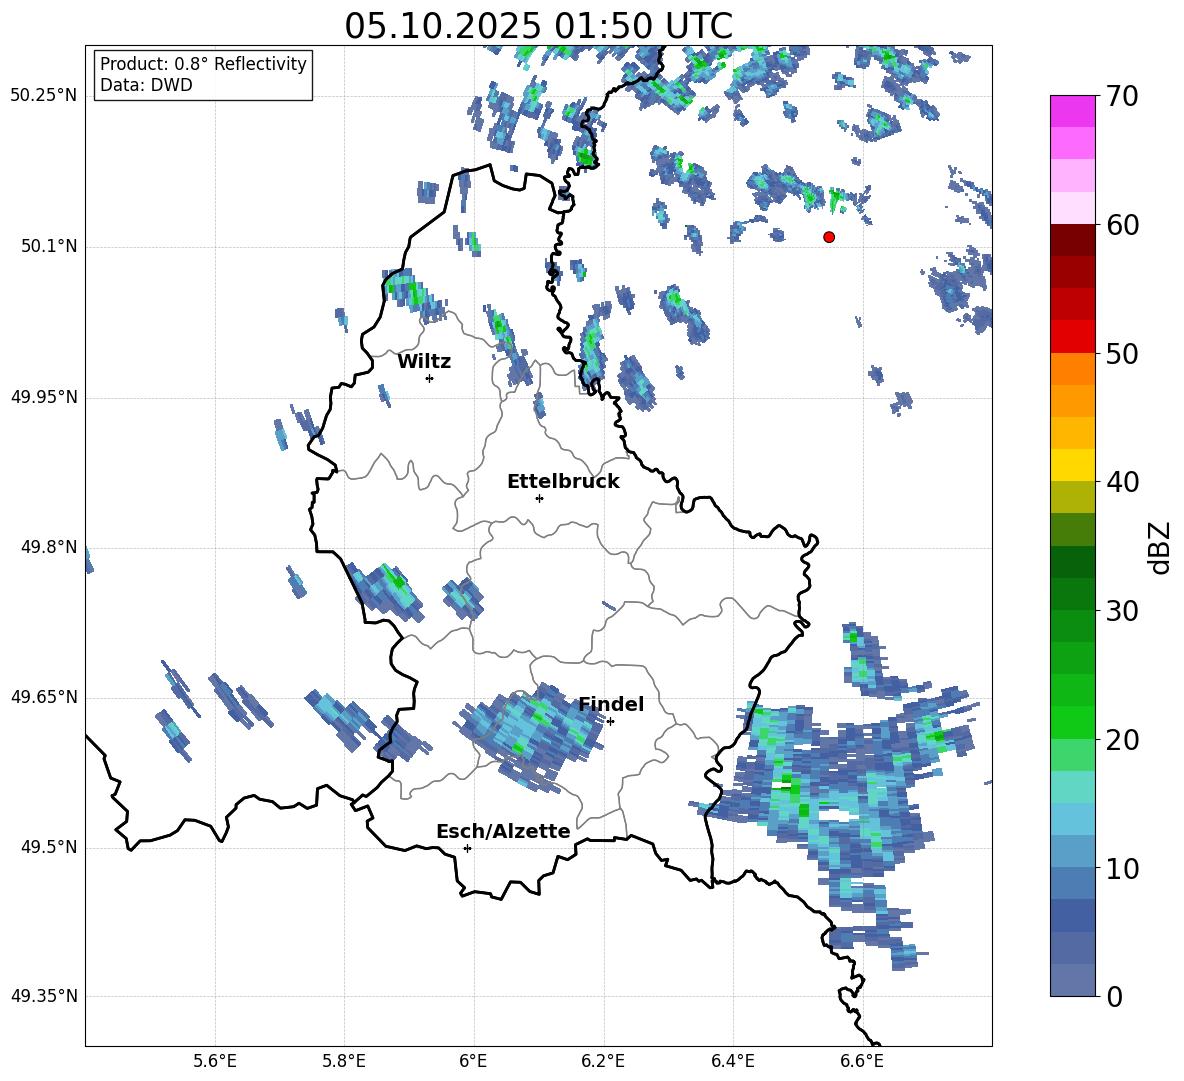The image size is (1184, 1081).
Task: Select the bright green 20 dBZ colorbar swatch
Action: (x=1073, y=722)
